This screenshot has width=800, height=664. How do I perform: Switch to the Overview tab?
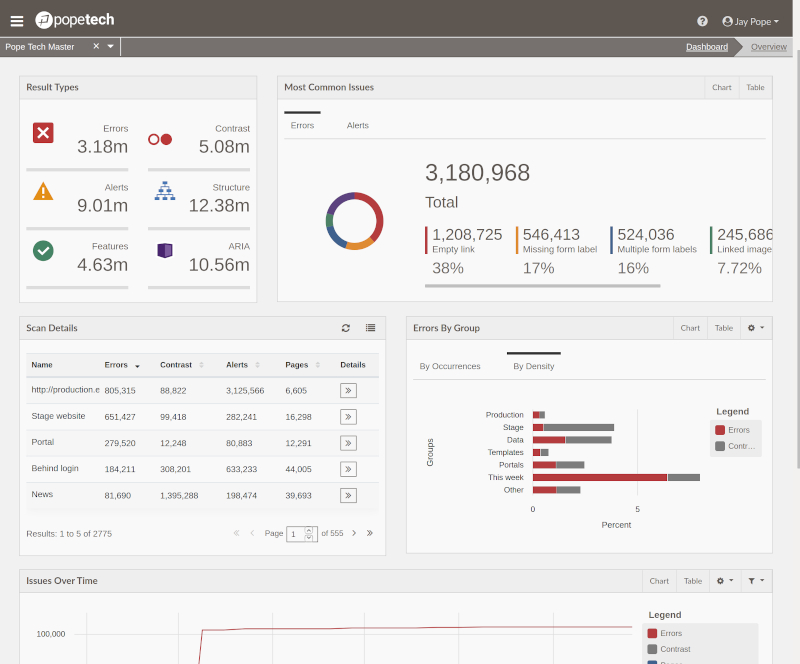pyautogui.click(x=768, y=46)
